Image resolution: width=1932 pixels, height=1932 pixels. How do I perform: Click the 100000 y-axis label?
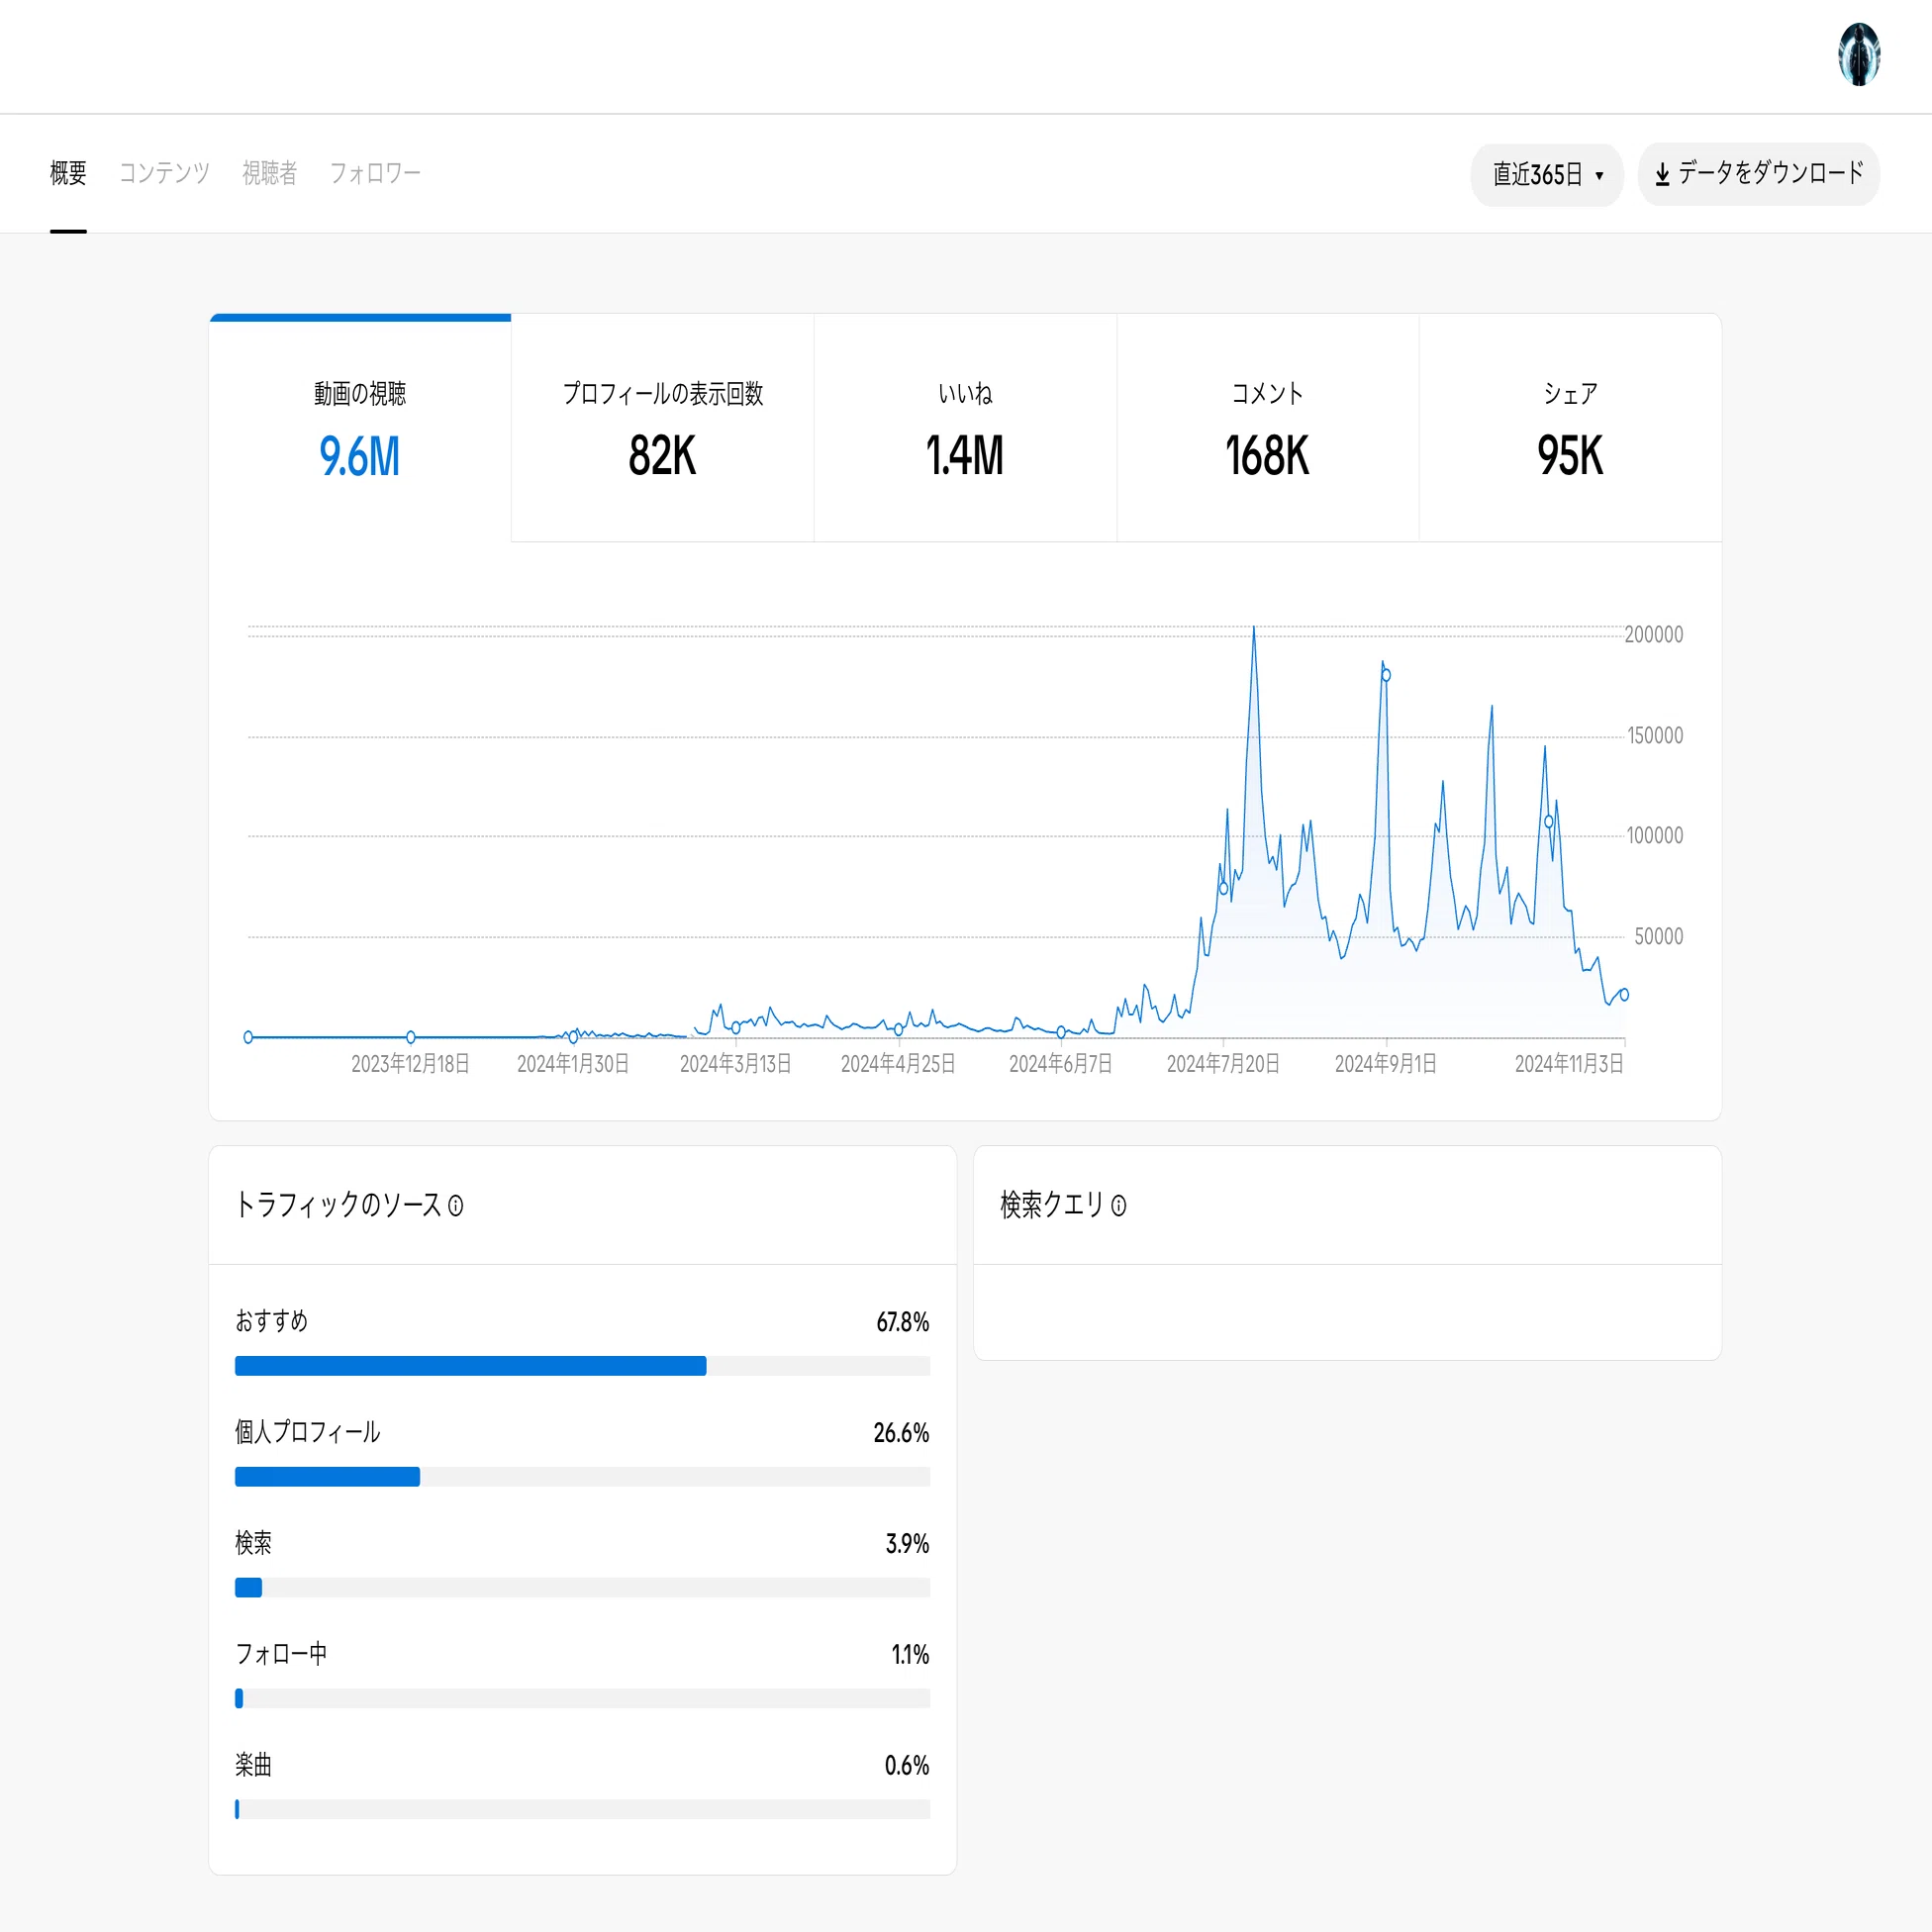[1655, 836]
